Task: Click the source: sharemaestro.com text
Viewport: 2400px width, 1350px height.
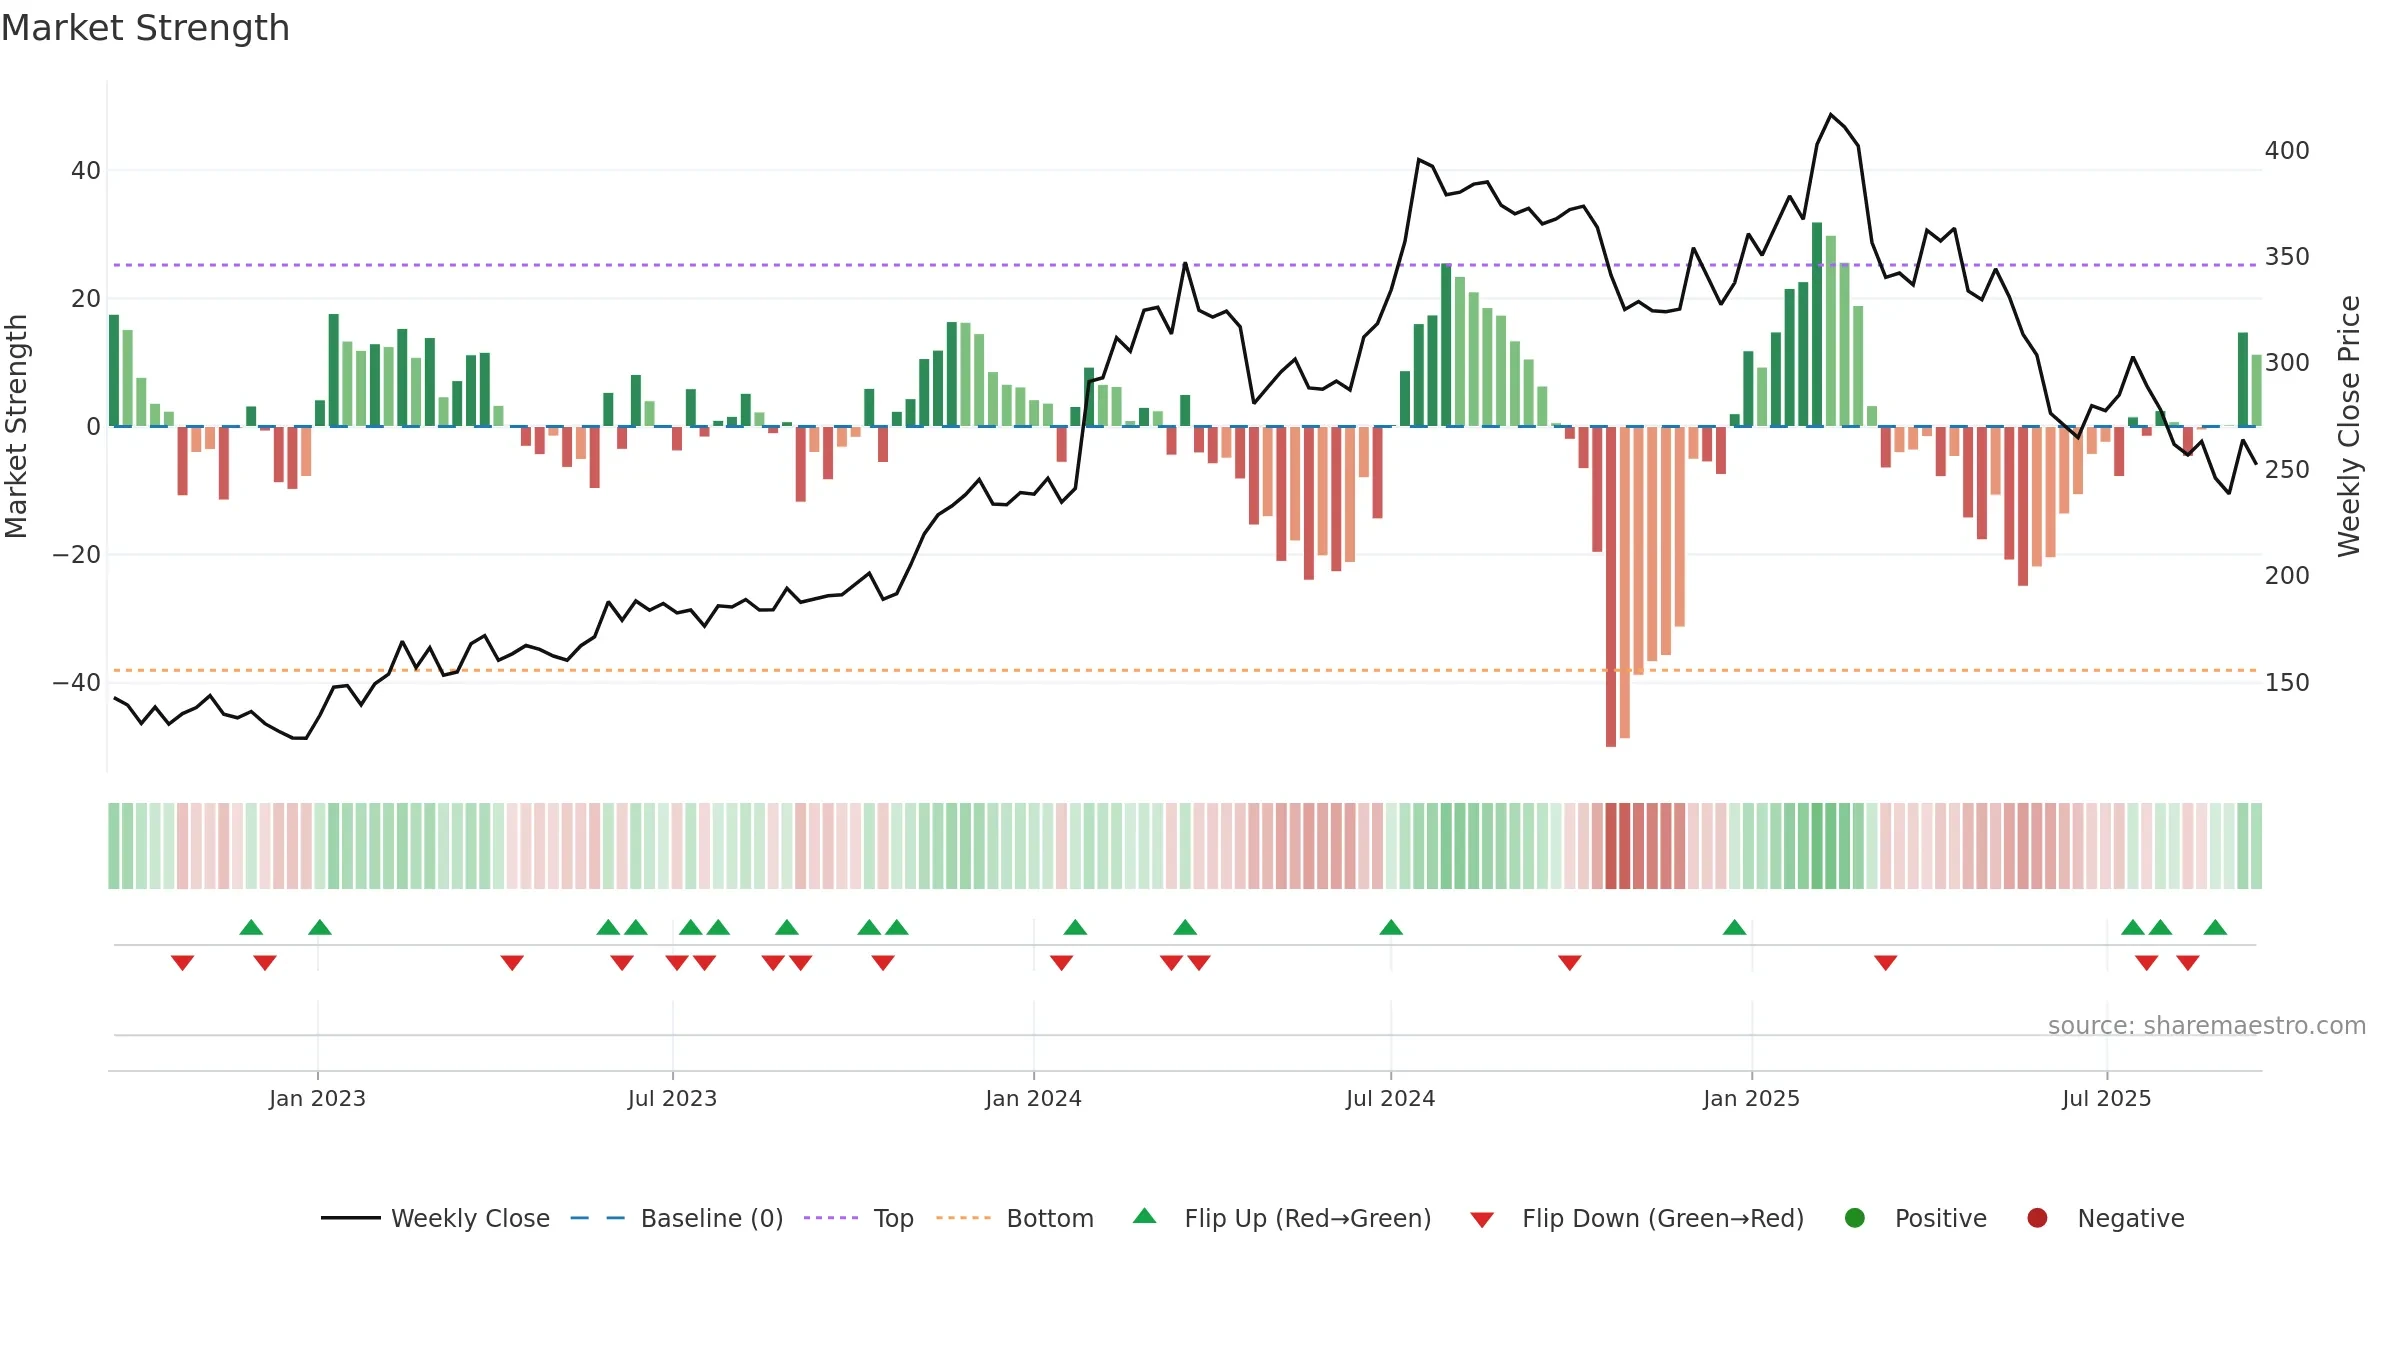Action: (2207, 1026)
